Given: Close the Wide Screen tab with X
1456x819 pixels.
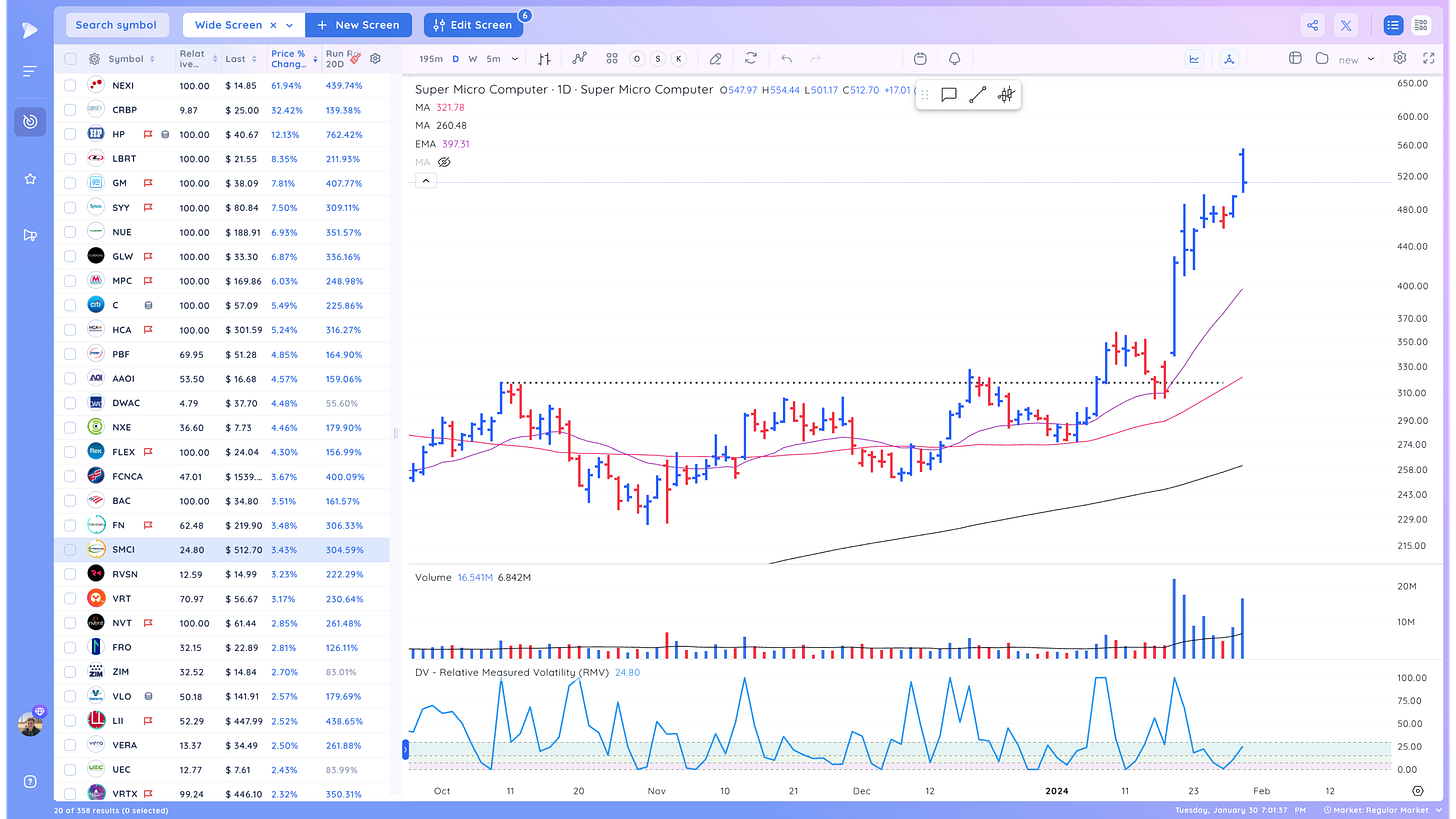Looking at the screenshot, I should coord(272,25).
